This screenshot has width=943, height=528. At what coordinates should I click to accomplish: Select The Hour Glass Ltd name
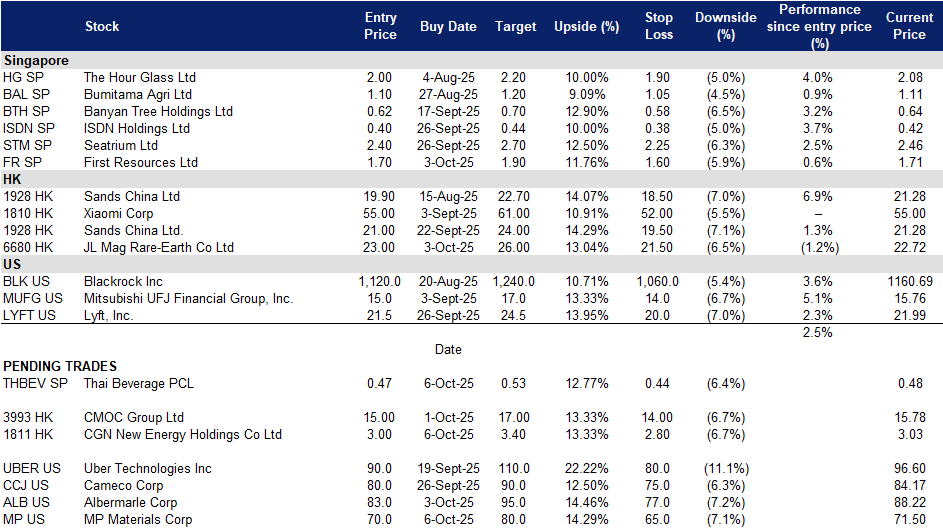click(140, 78)
